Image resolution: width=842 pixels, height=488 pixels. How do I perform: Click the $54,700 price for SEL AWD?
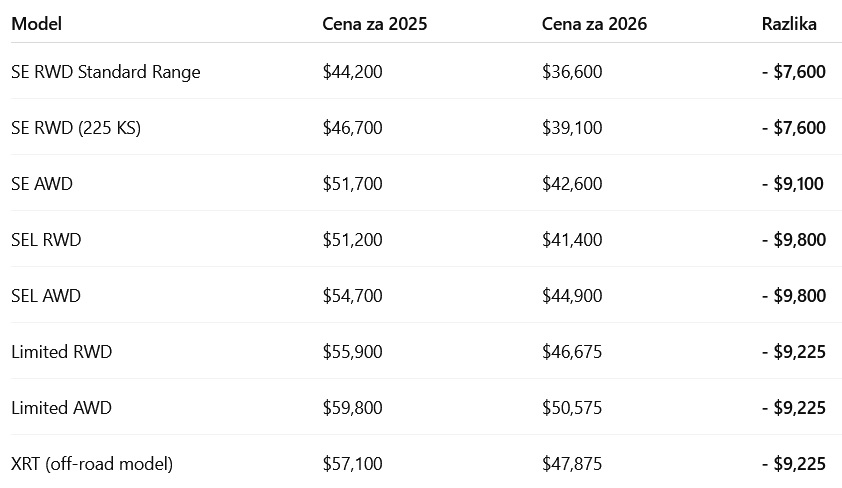pos(352,296)
